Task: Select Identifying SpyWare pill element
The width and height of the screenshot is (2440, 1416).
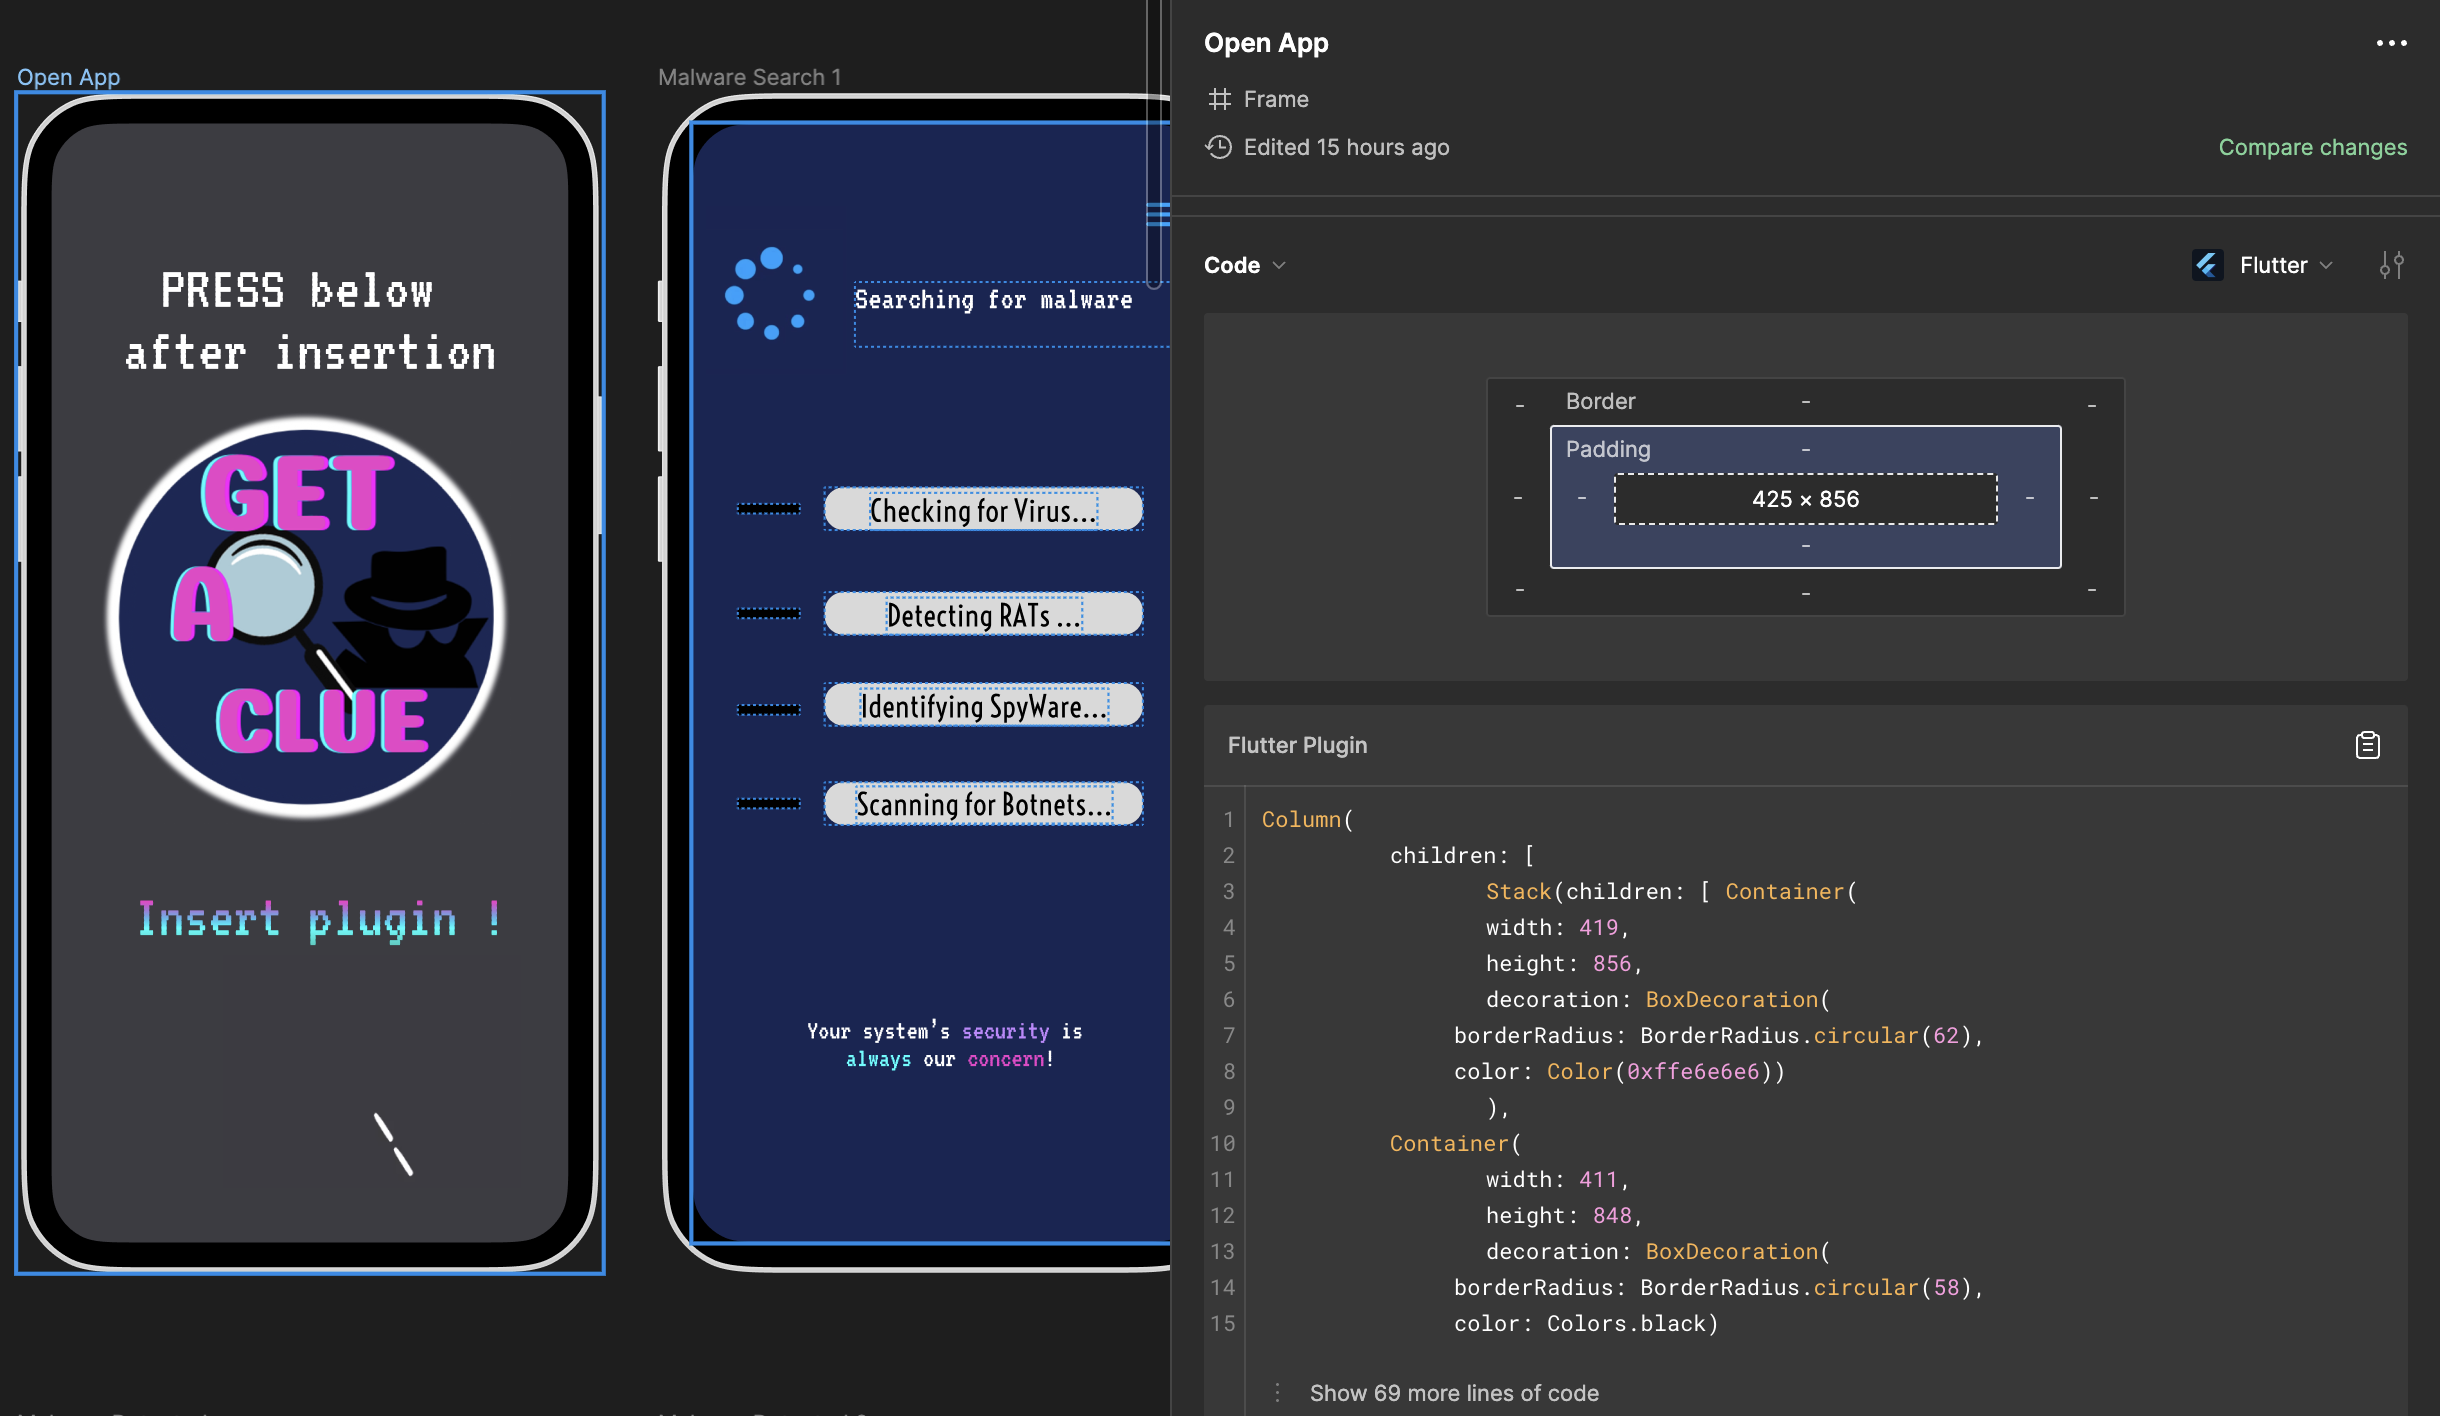Action: pos(982,706)
